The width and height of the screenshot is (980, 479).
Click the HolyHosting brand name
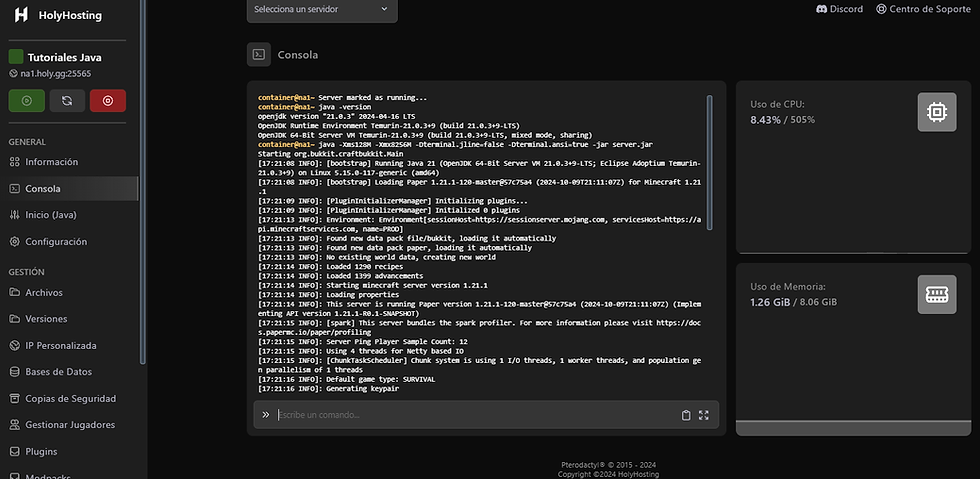(70, 16)
